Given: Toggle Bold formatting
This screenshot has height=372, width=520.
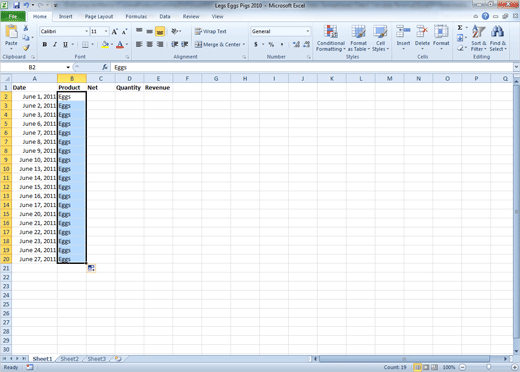Looking at the screenshot, I should pos(44,44).
